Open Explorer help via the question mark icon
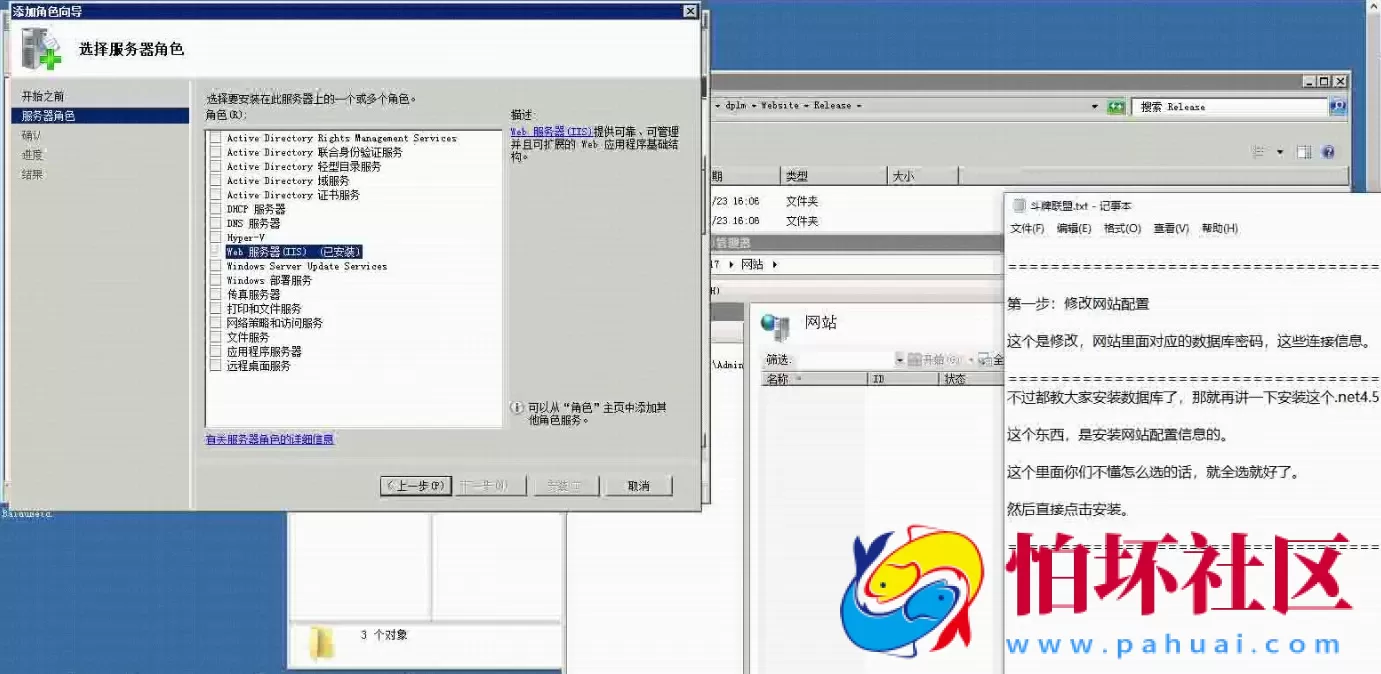The height and width of the screenshot is (674, 1381). (x=1328, y=152)
